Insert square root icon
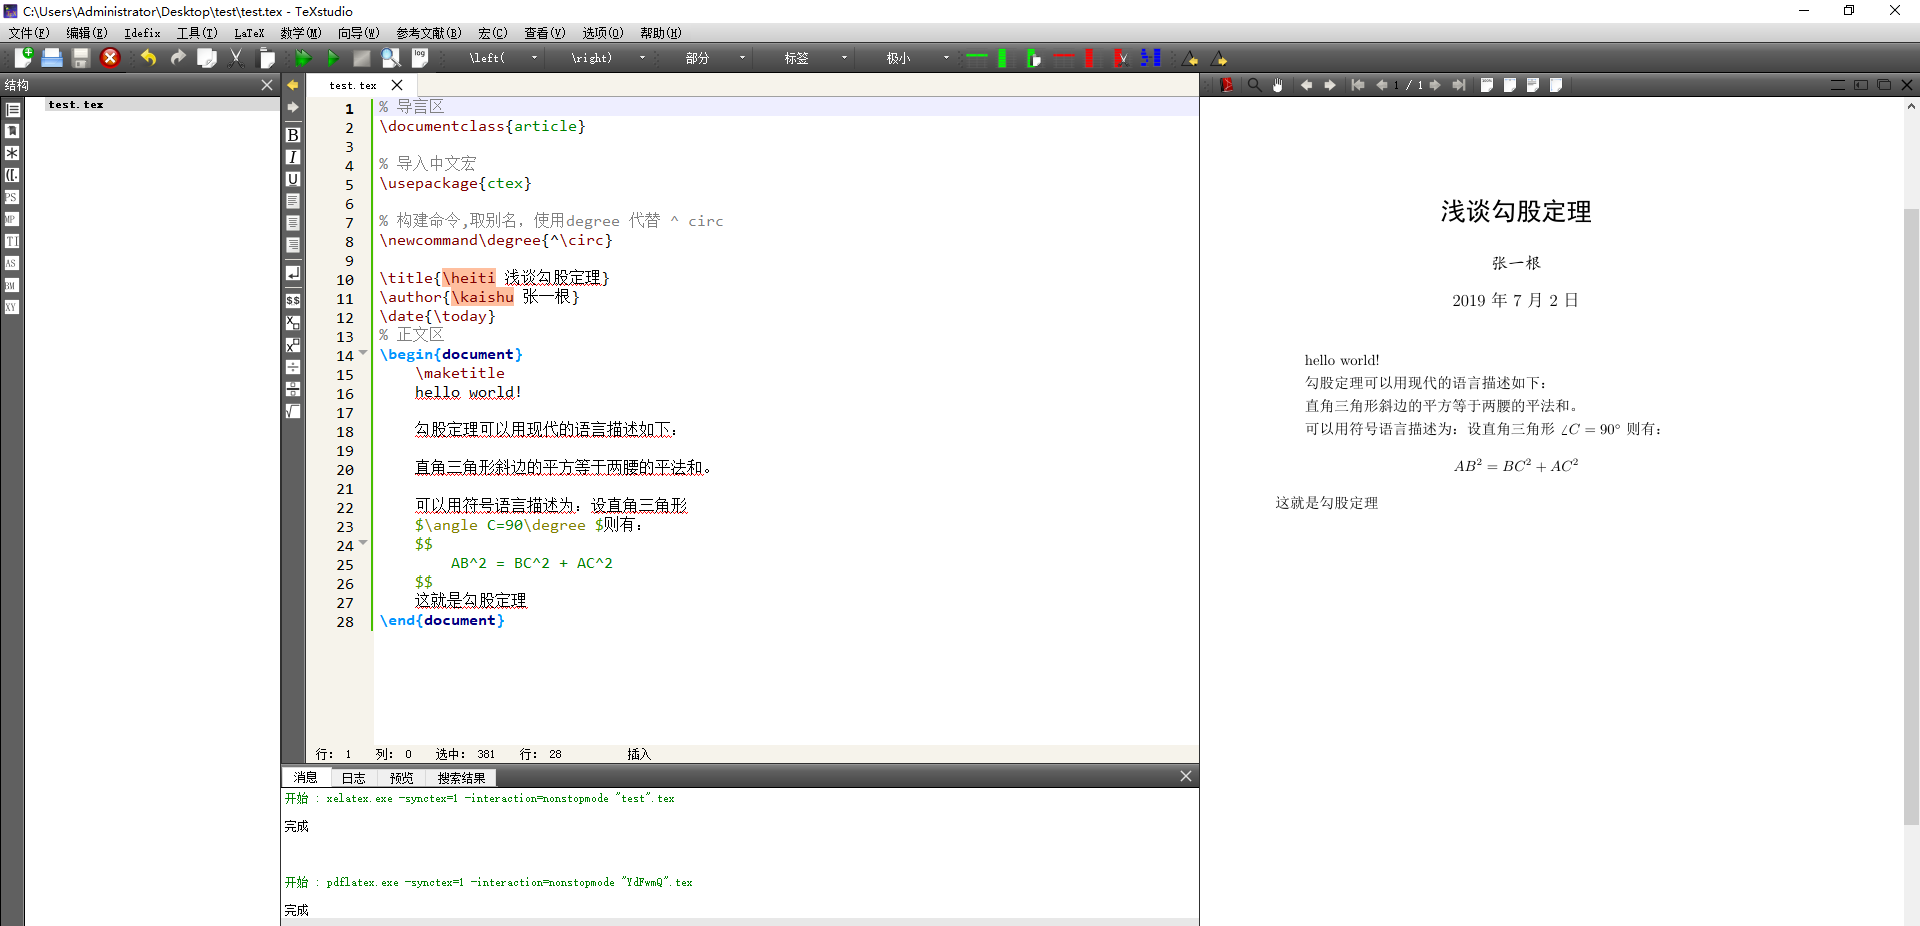Screen dimensions: 1920x926 (293, 411)
